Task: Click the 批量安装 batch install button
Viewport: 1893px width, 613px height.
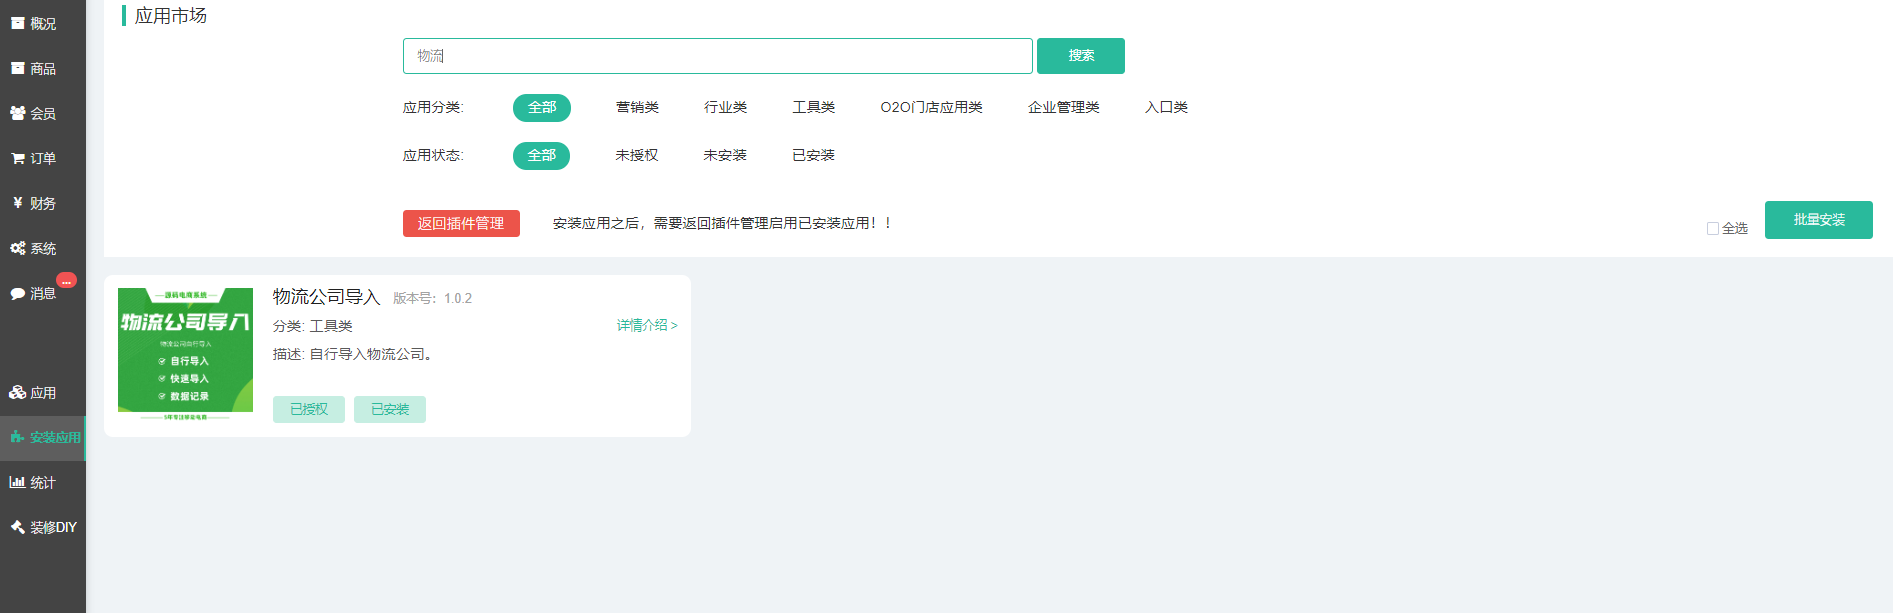Action: point(1818,220)
